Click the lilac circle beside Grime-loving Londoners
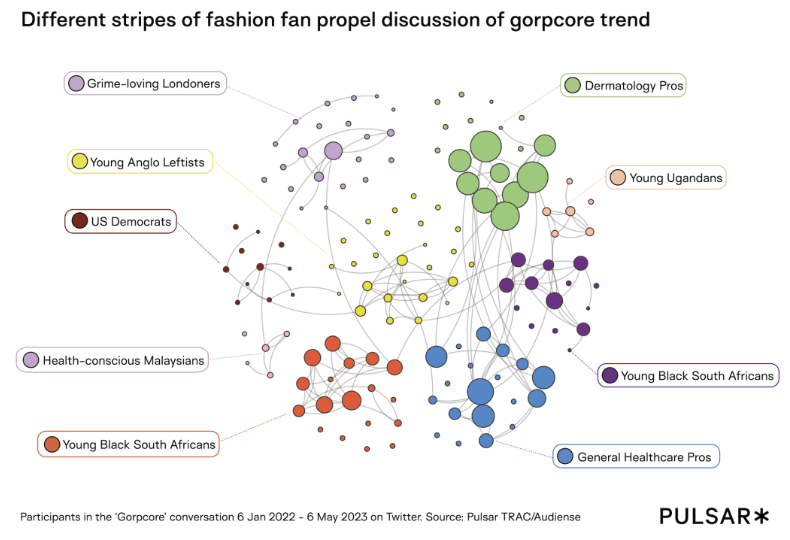Viewport: 790px width, 540px height. coord(77,84)
